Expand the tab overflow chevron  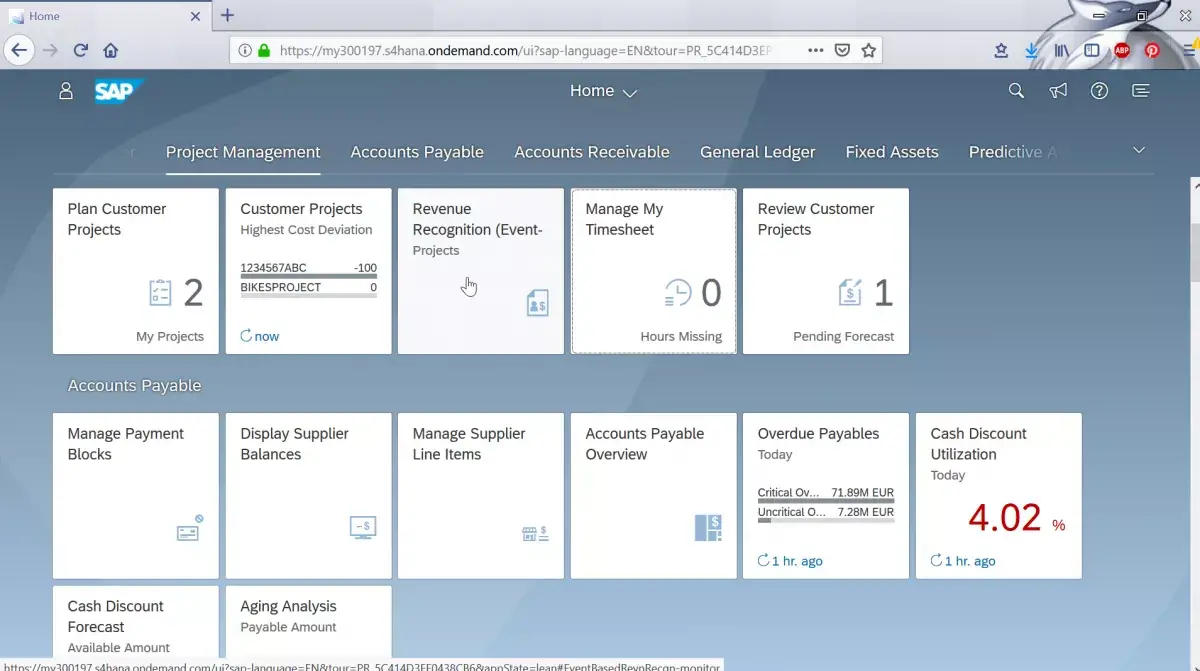pos(1138,150)
